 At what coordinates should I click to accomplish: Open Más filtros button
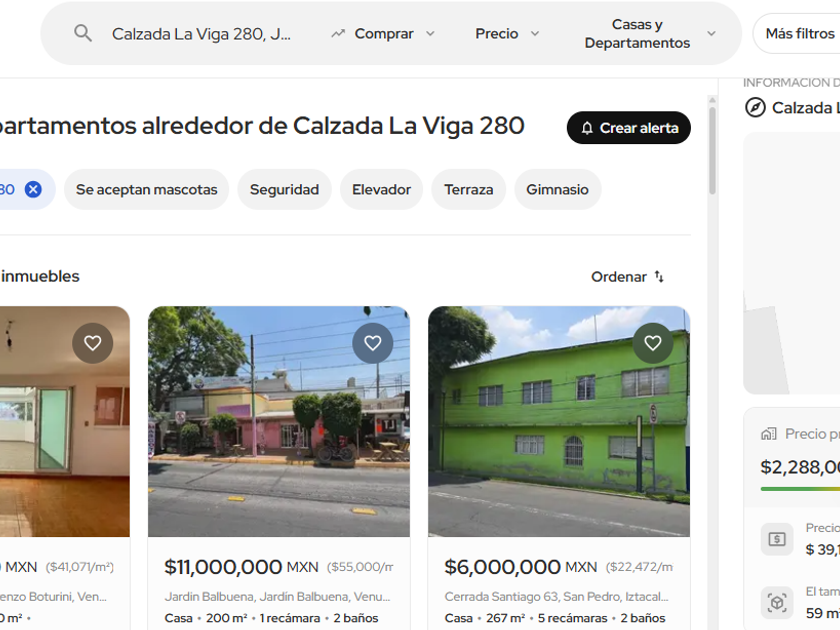799,34
